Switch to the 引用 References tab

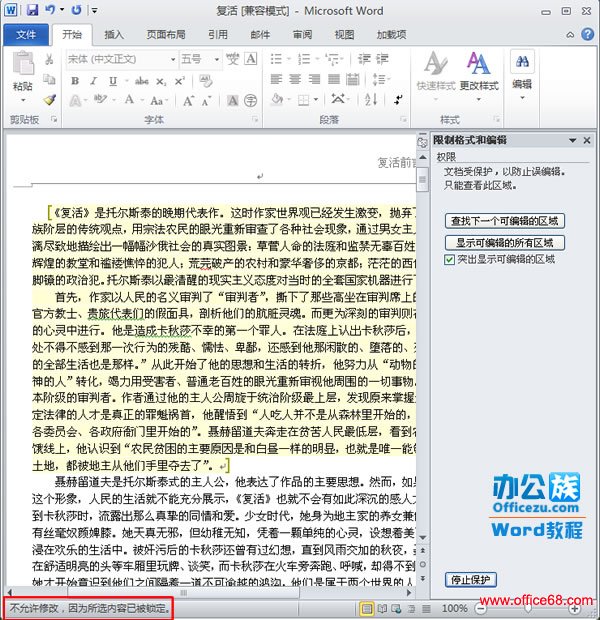218,34
